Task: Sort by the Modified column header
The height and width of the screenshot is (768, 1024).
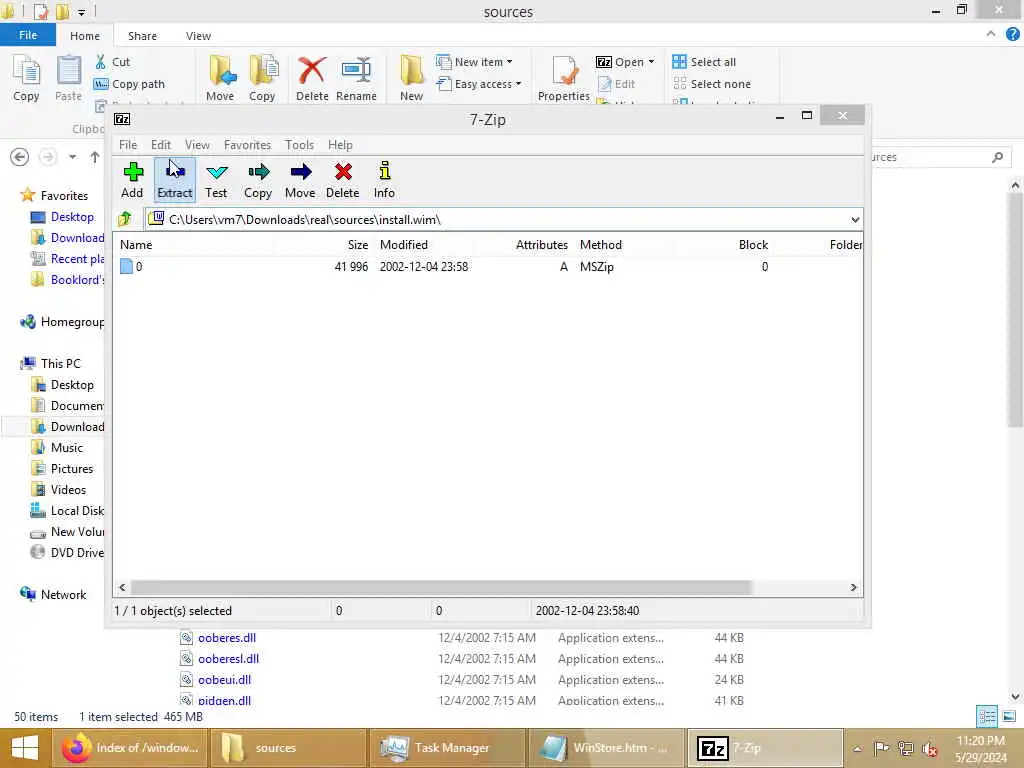Action: [404, 245]
